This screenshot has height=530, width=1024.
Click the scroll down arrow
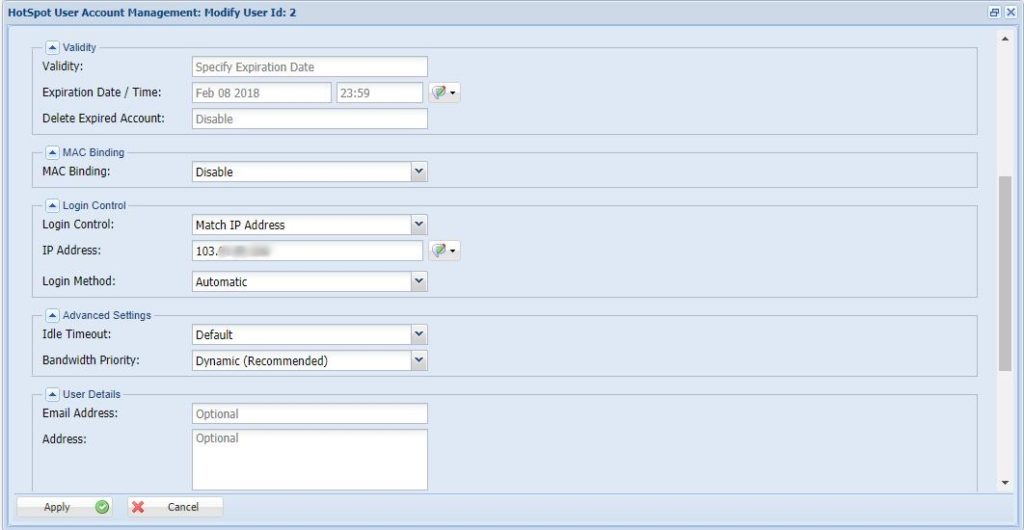[1005, 483]
